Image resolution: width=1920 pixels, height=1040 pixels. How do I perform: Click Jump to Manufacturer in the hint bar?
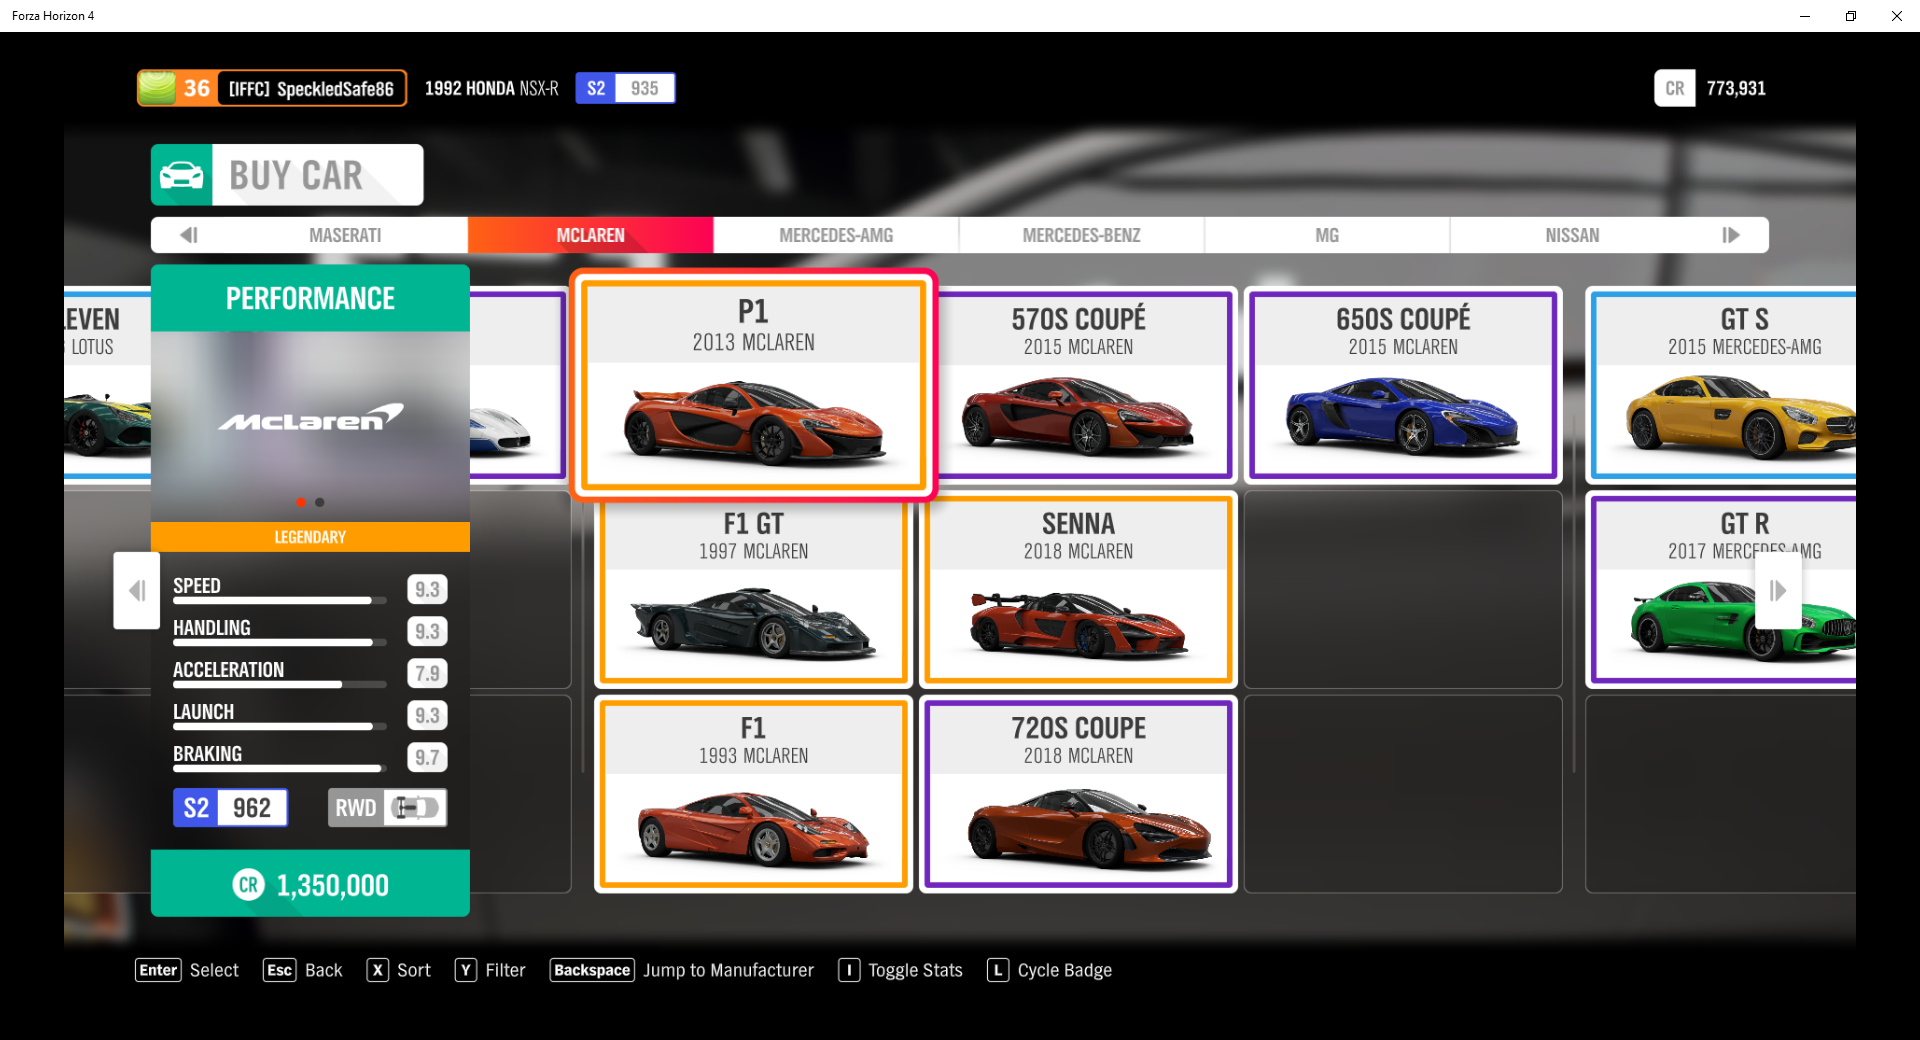(728, 970)
